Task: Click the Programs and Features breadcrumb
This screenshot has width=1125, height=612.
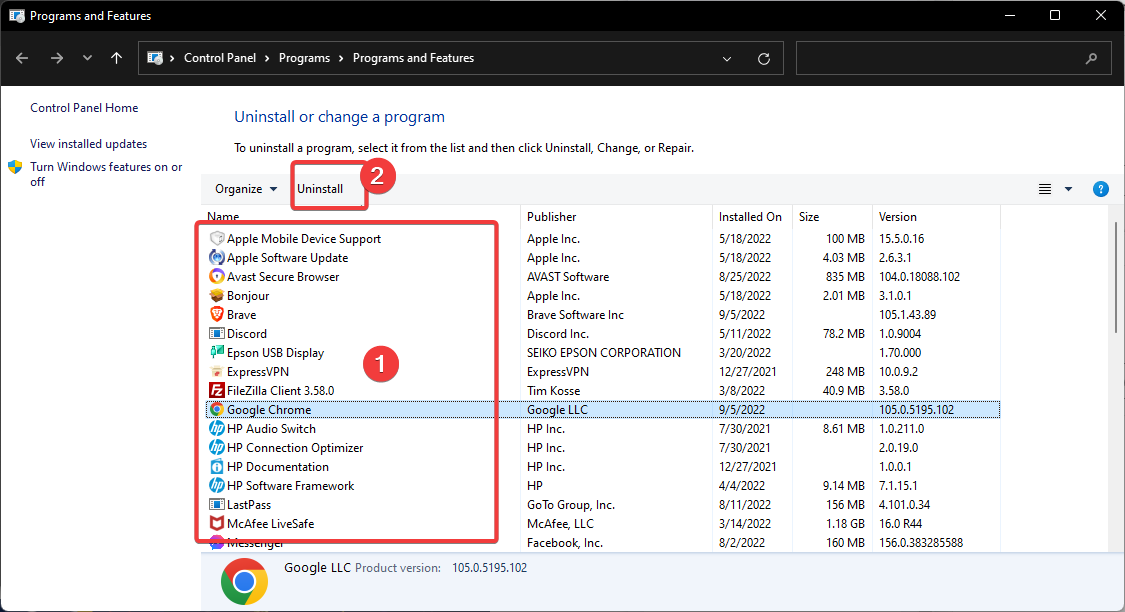Action: (413, 58)
